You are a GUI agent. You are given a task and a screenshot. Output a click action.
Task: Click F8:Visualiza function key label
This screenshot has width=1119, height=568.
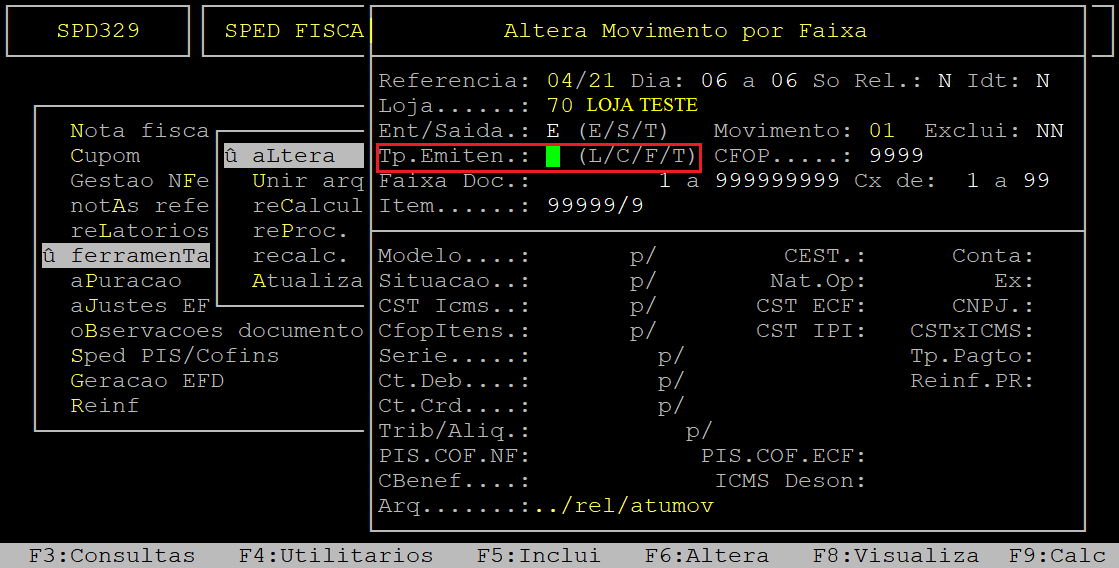(896, 556)
